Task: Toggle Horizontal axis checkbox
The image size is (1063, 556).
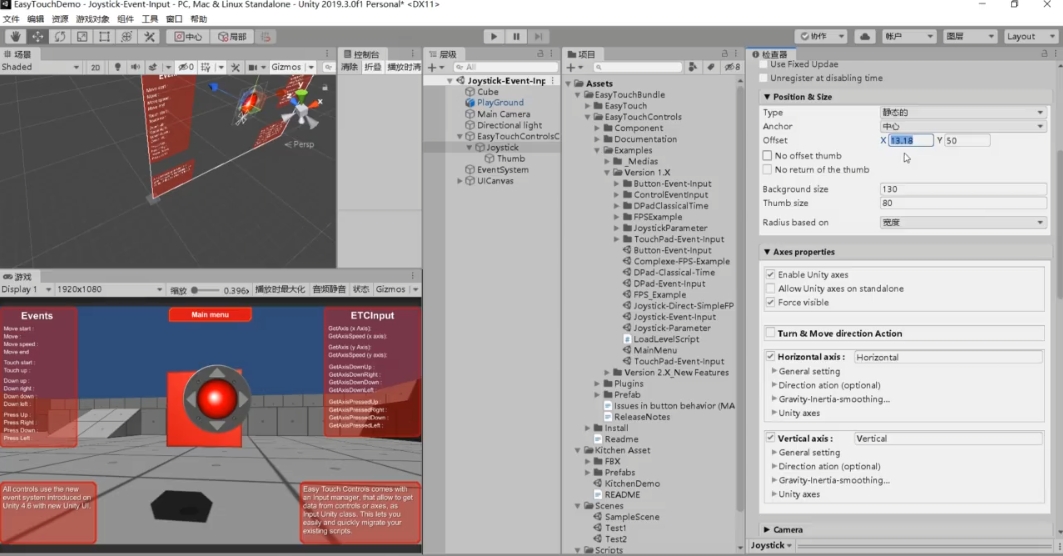Action: tap(770, 356)
